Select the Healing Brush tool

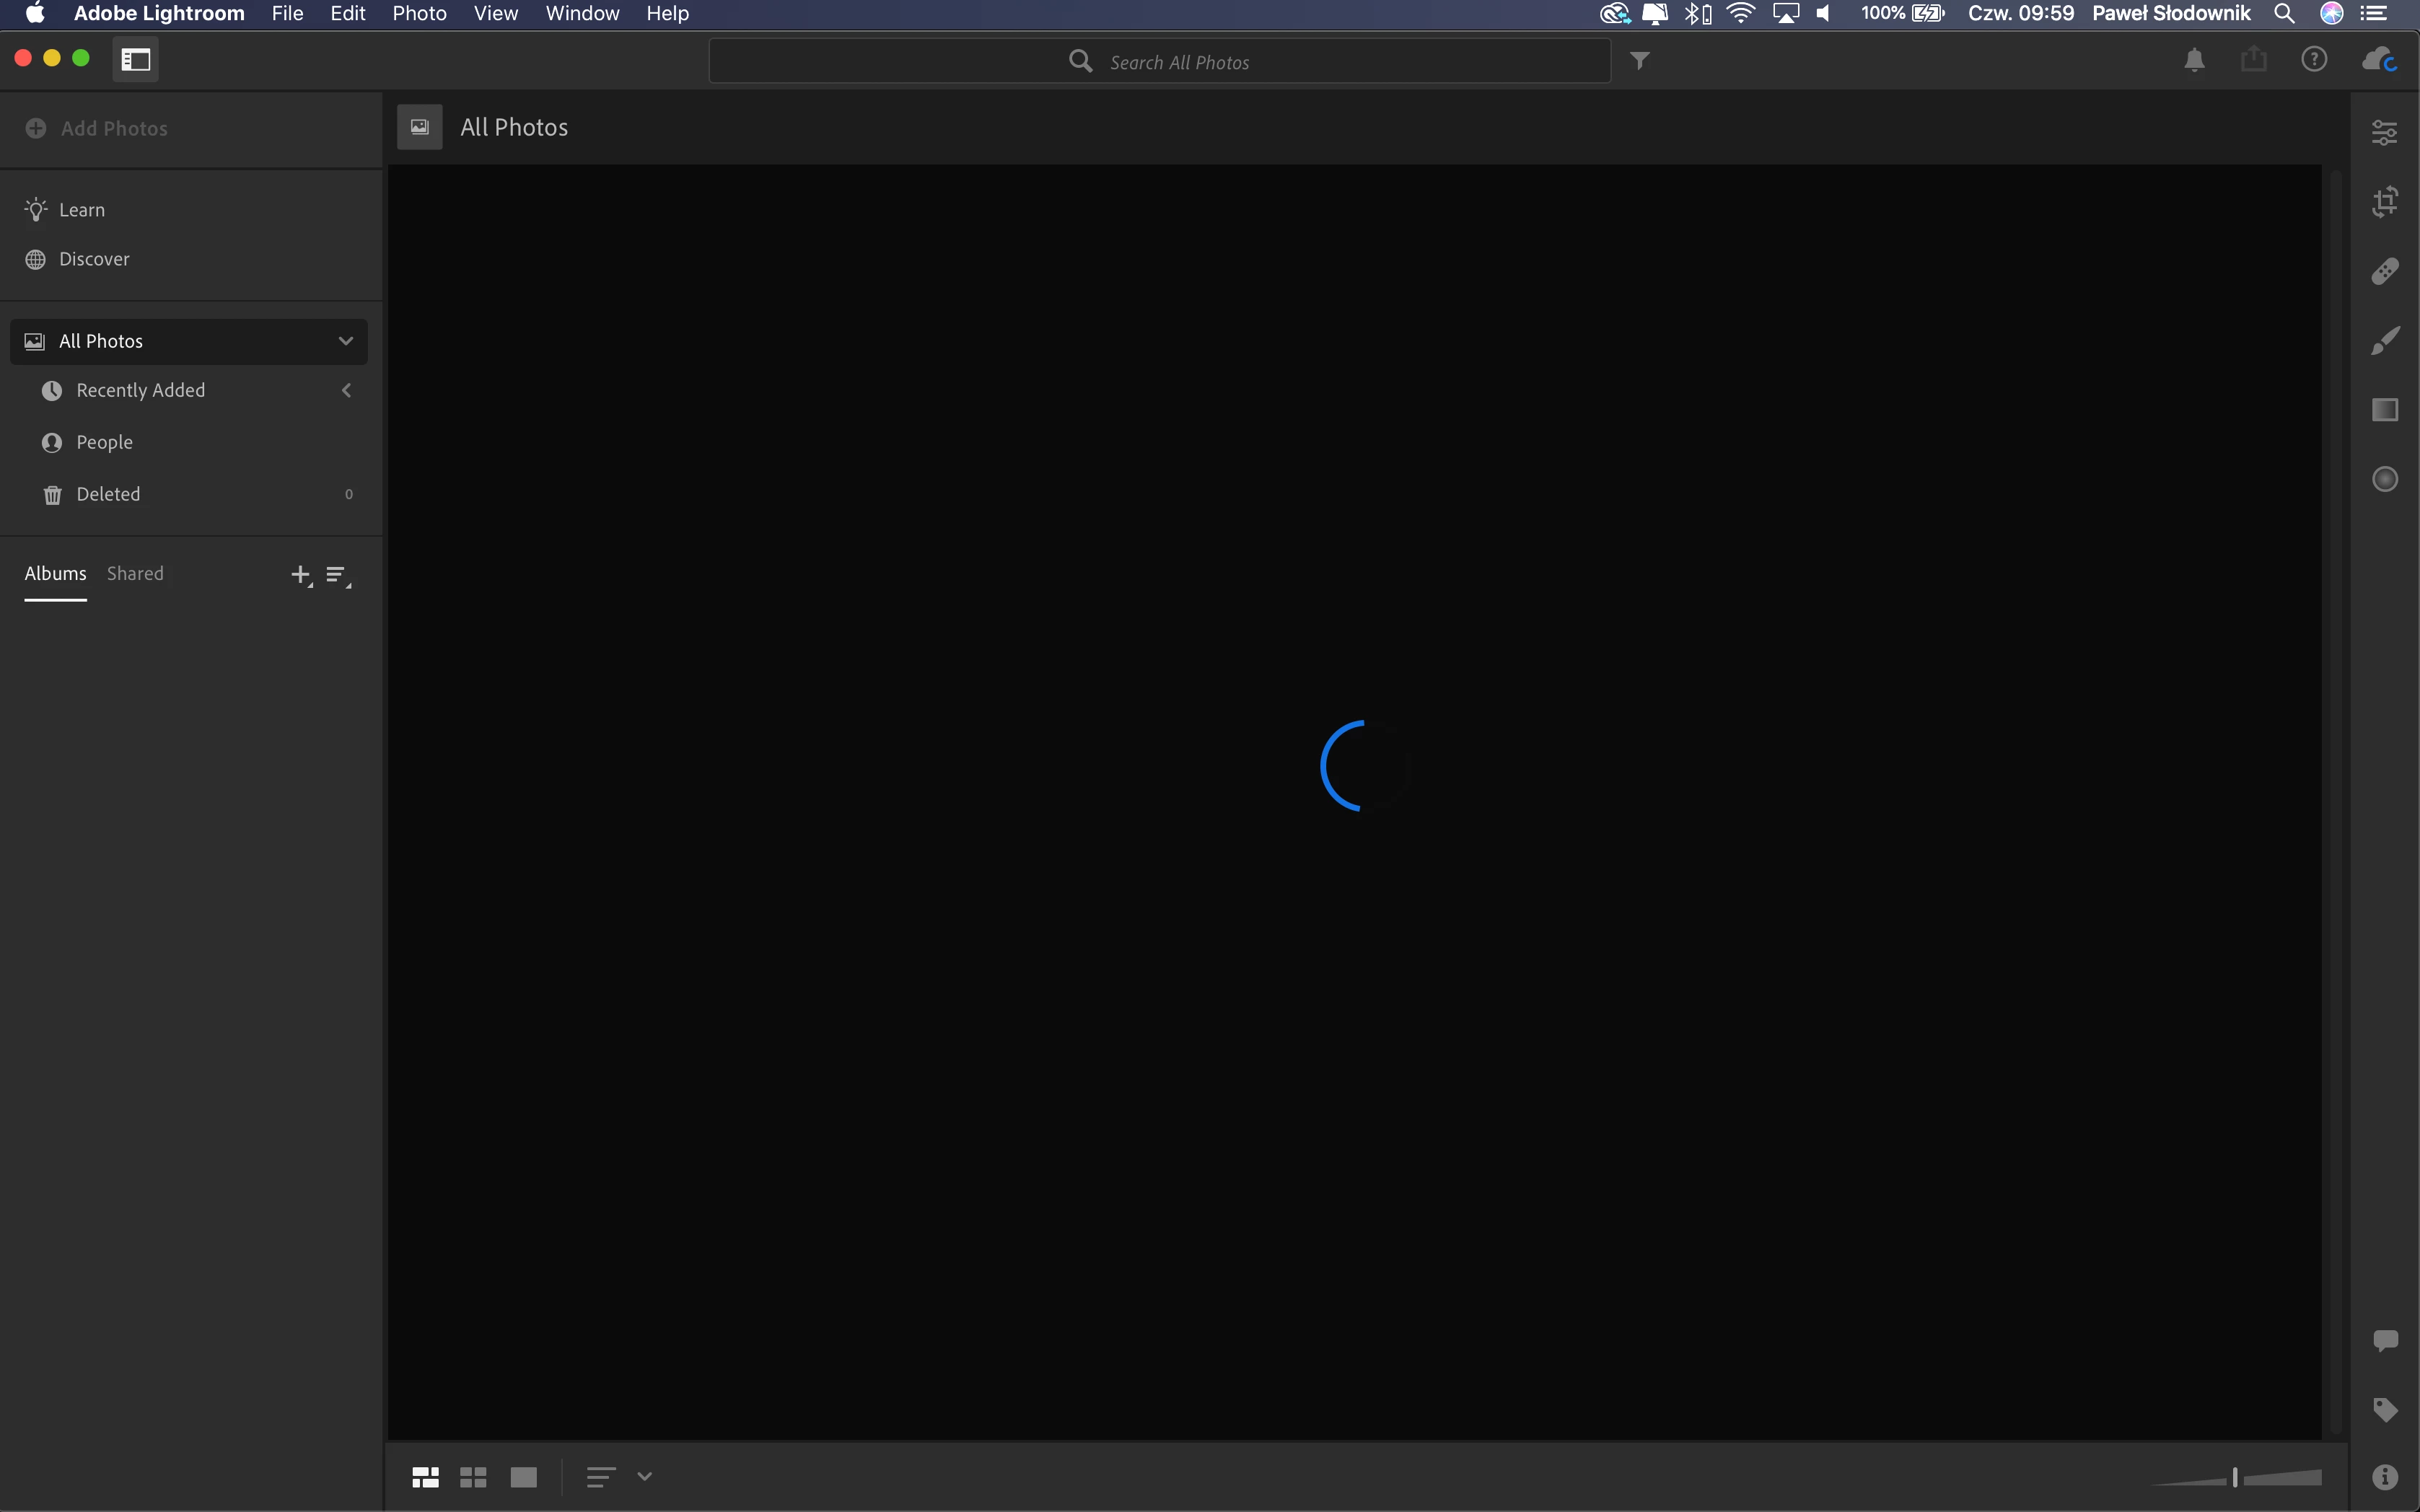tap(2385, 271)
